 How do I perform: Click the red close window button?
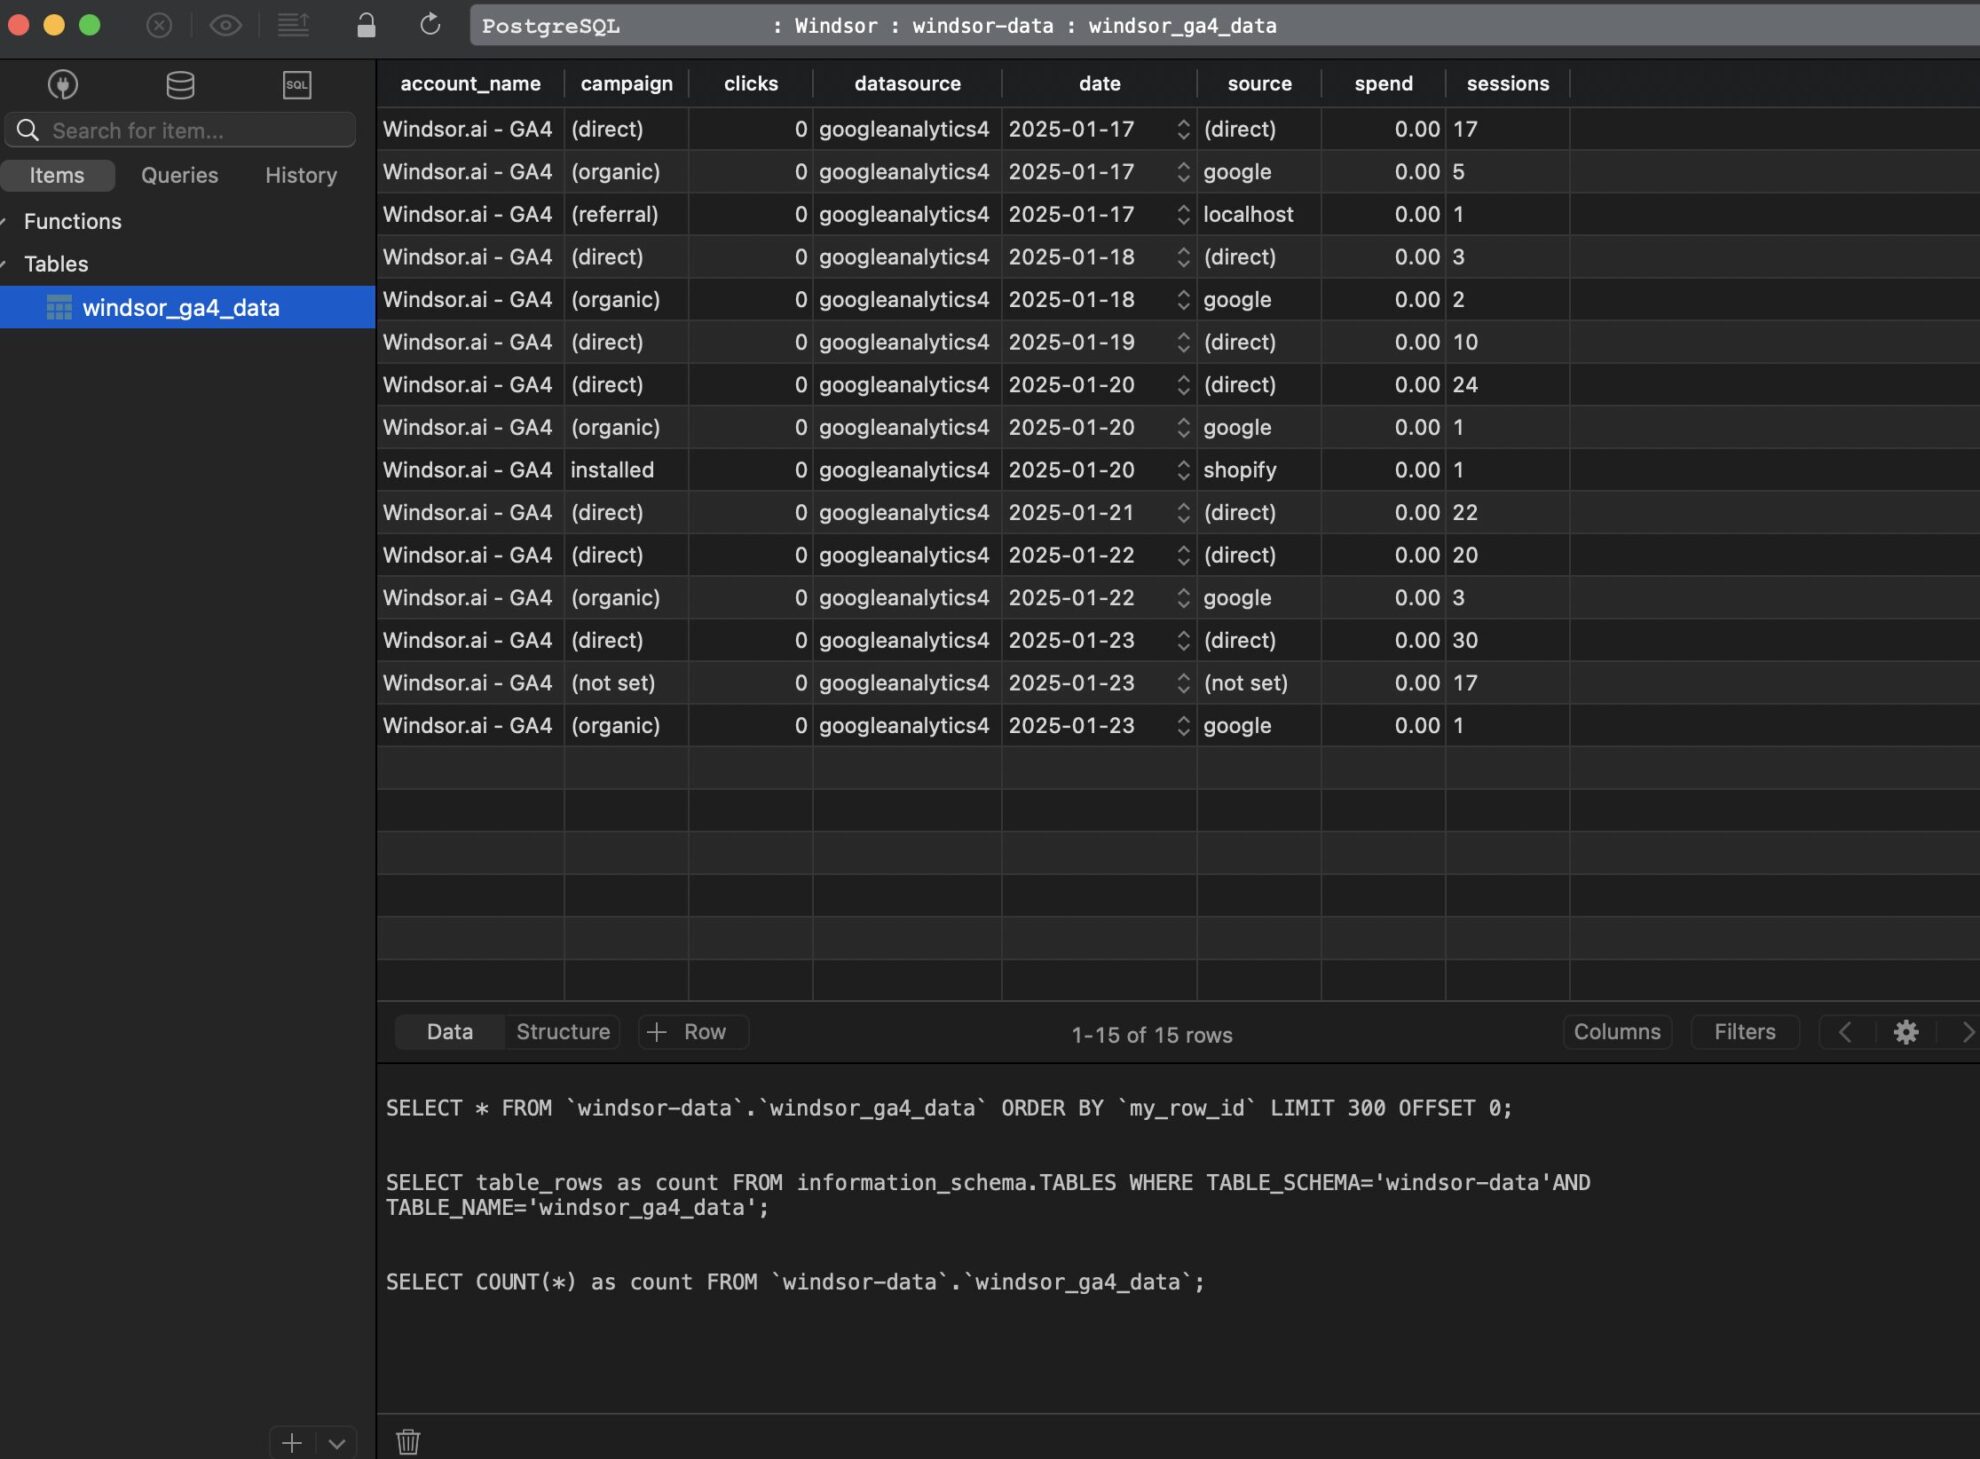[18, 25]
